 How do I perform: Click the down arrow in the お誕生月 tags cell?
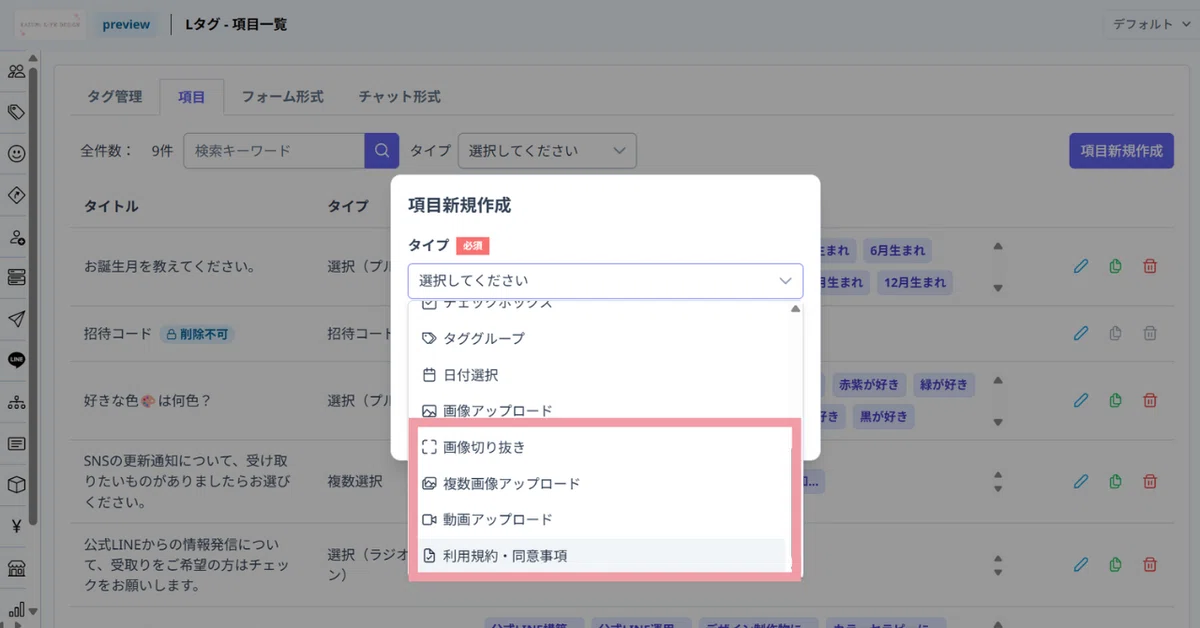(x=997, y=288)
